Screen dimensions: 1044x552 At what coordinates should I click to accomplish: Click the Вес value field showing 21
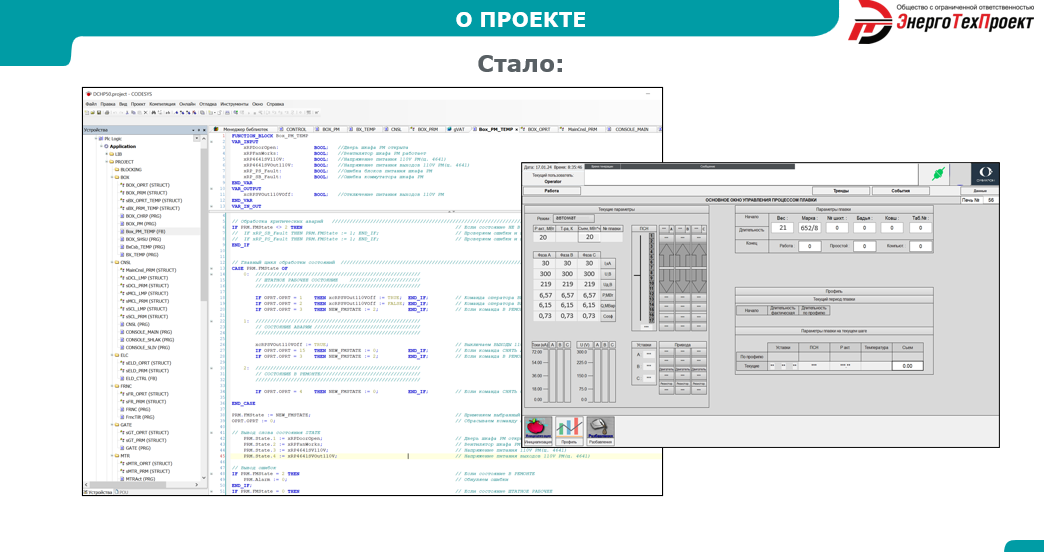point(782,228)
